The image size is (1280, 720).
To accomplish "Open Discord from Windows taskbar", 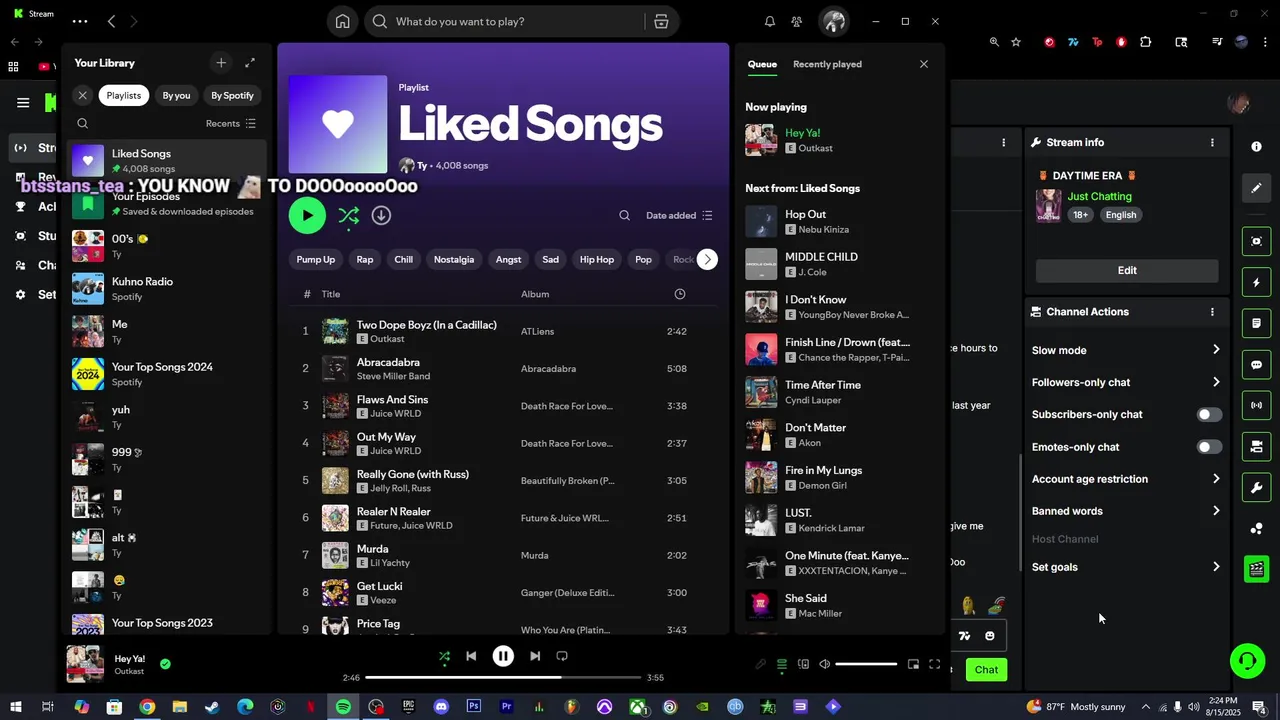I will point(441,707).
